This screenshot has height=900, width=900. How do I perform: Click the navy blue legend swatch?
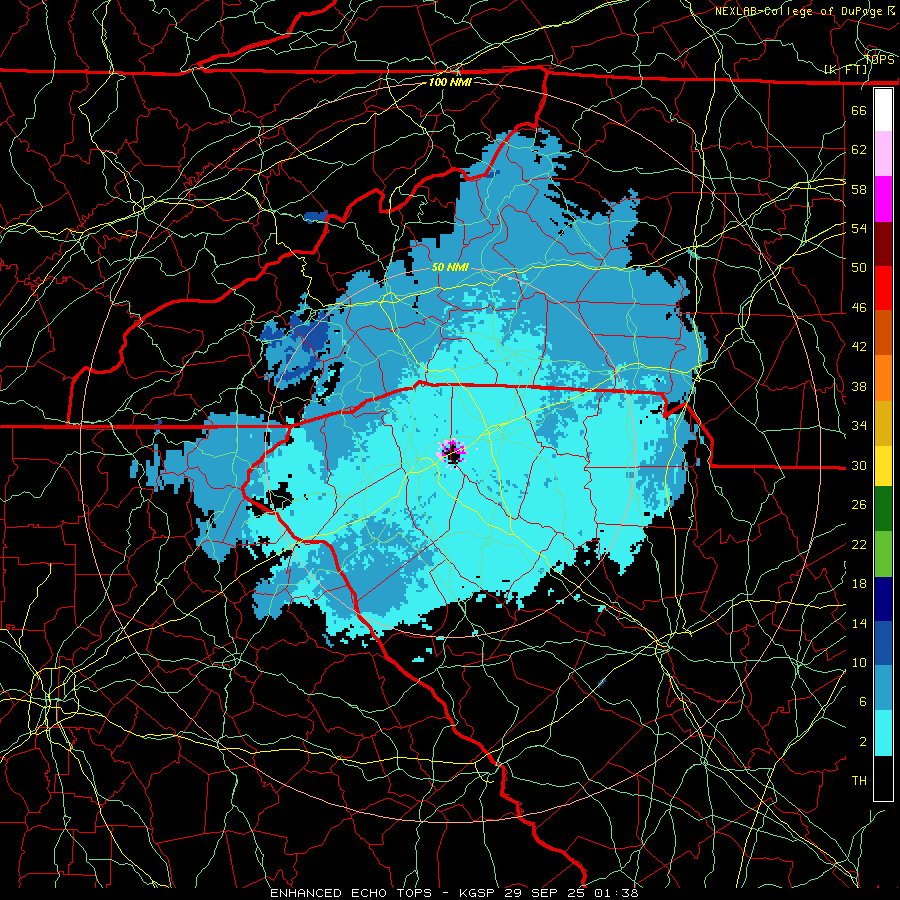tap(883, 599)
